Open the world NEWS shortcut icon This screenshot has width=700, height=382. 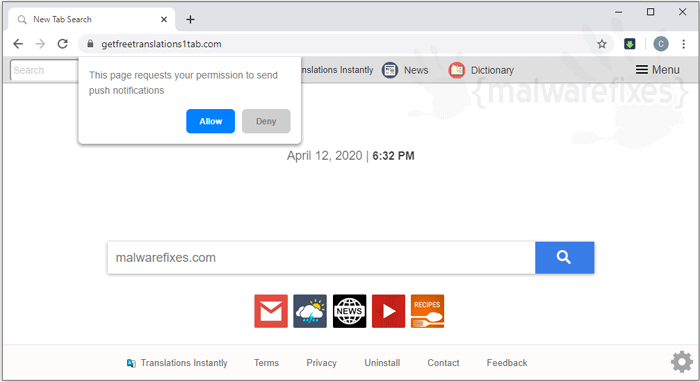pos(349,311)
